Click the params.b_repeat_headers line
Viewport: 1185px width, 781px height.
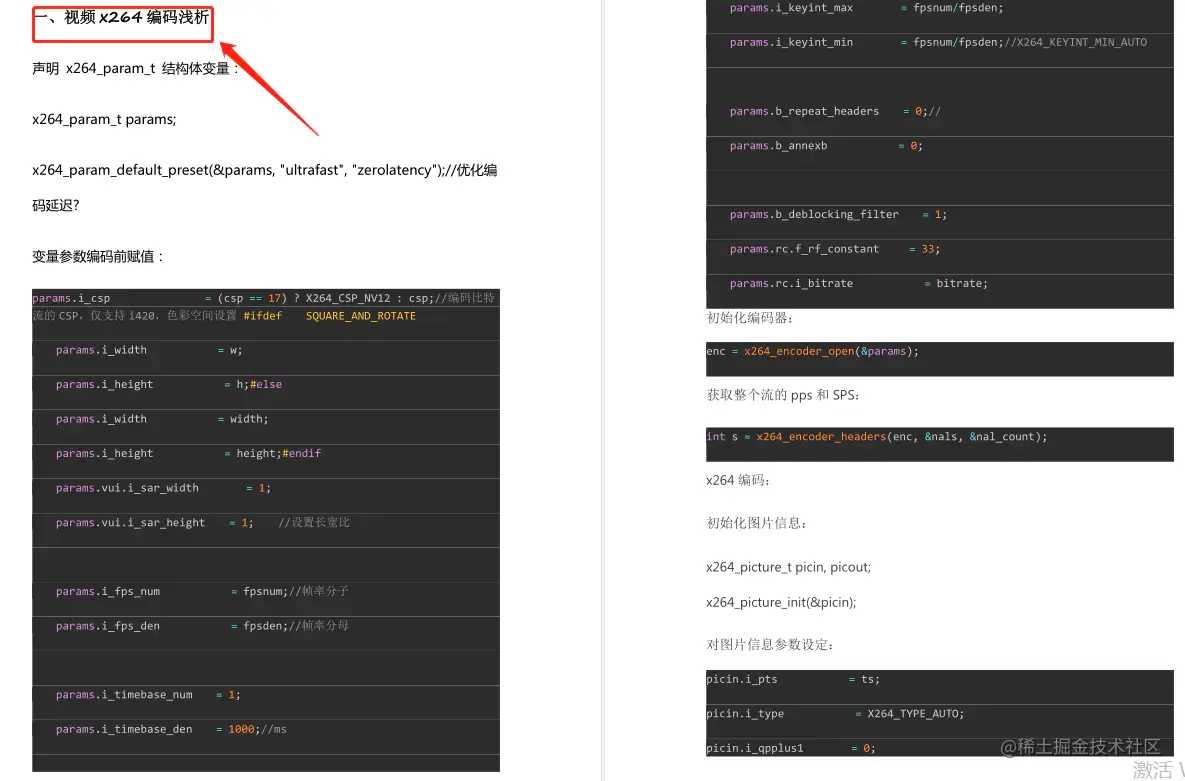click(x=835, y=111)
